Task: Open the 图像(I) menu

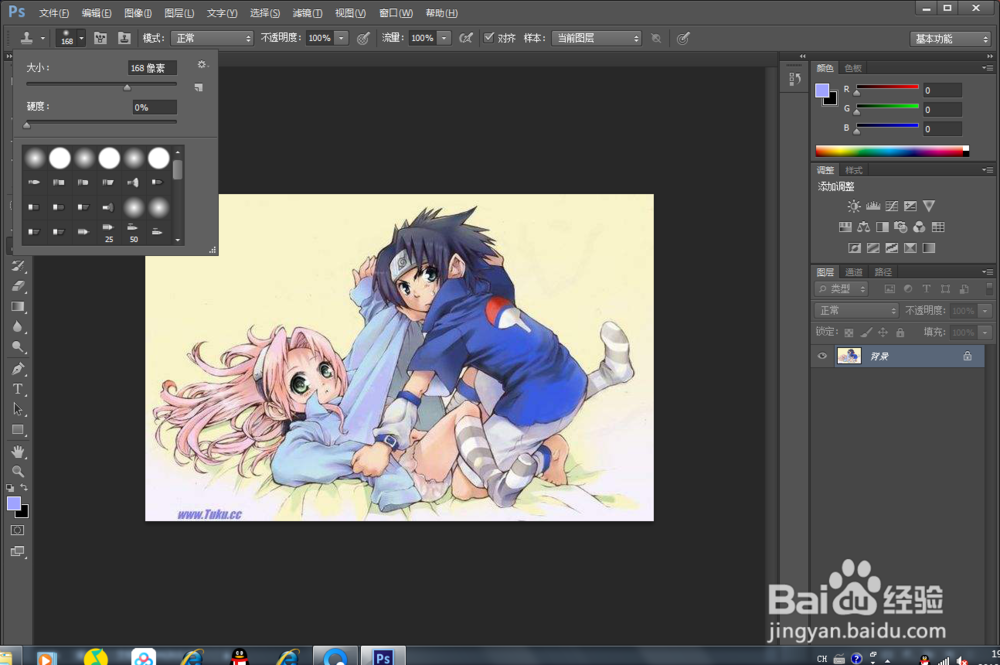Action: coord(138,13)
